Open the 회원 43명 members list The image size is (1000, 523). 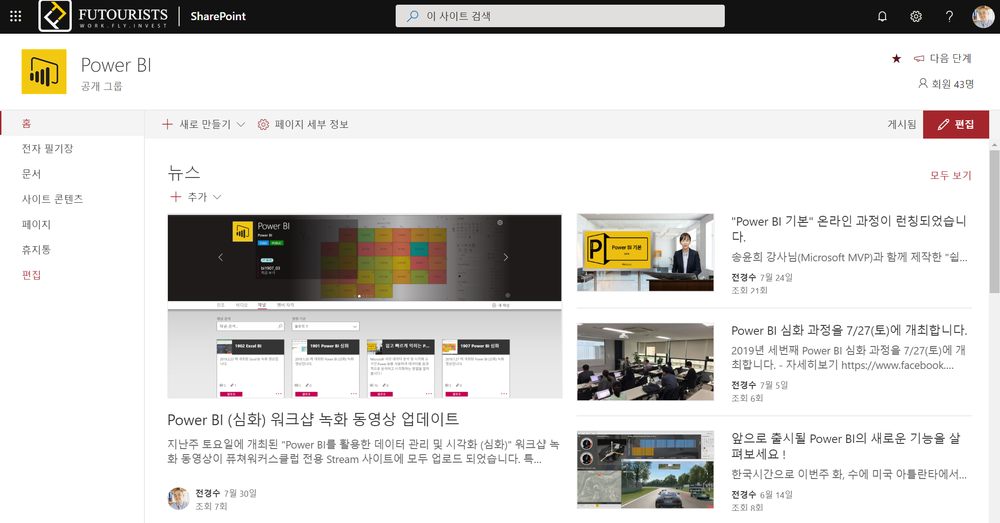(944, 84)
